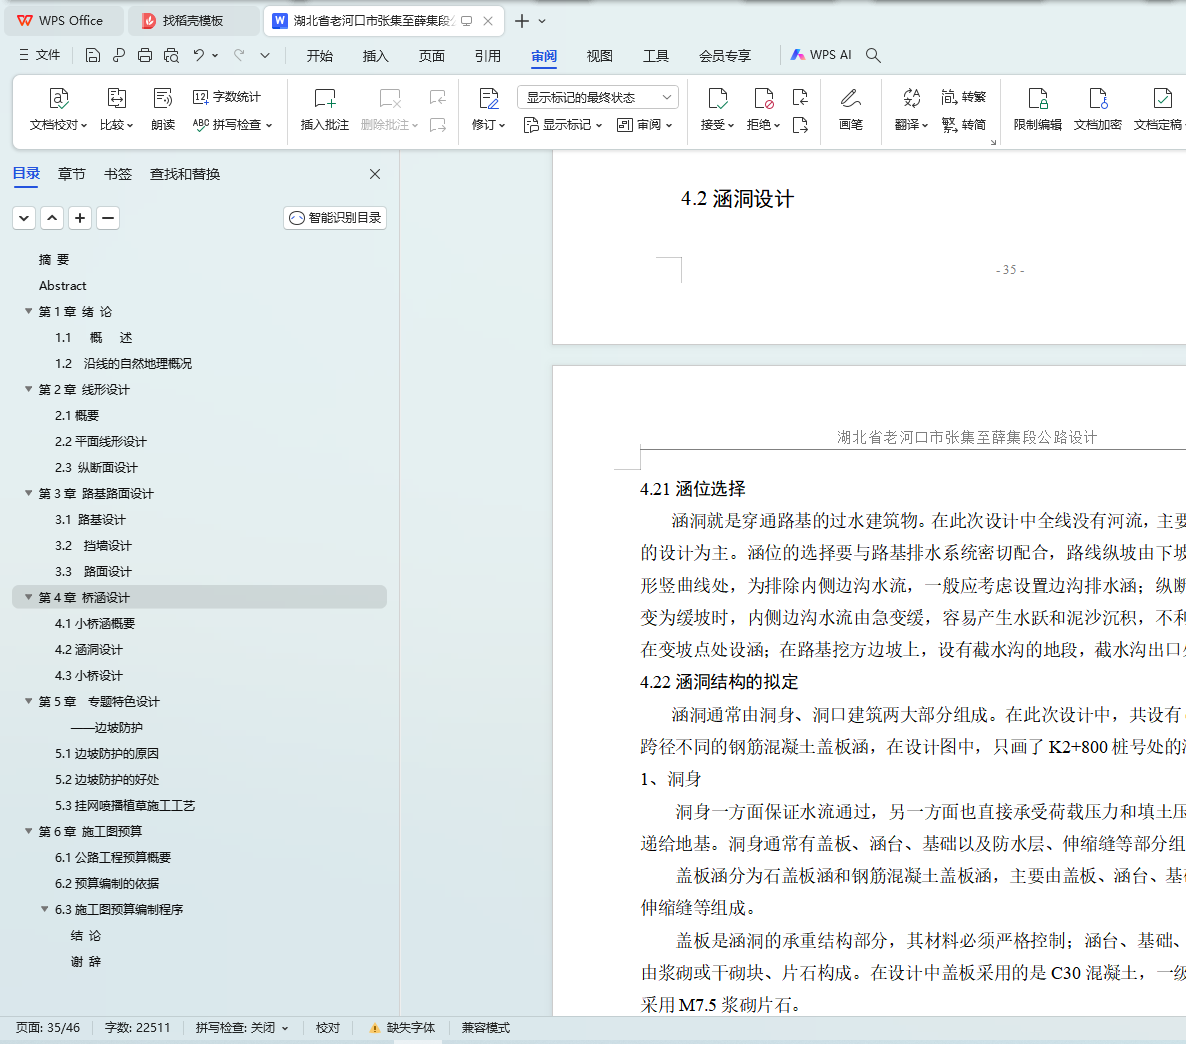Switch to the 引用 ribbon tab
Viewport: 1186px width, 1044px height.
[x=488, y=56]
